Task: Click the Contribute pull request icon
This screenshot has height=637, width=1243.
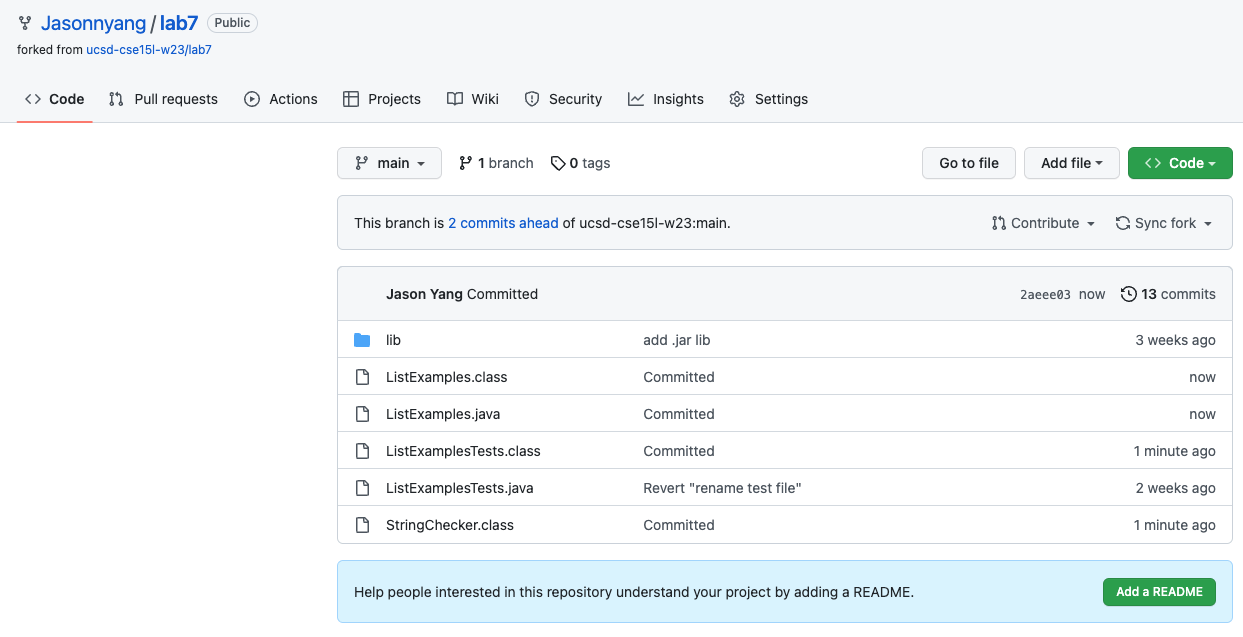Action: click(x=999, y=223)
